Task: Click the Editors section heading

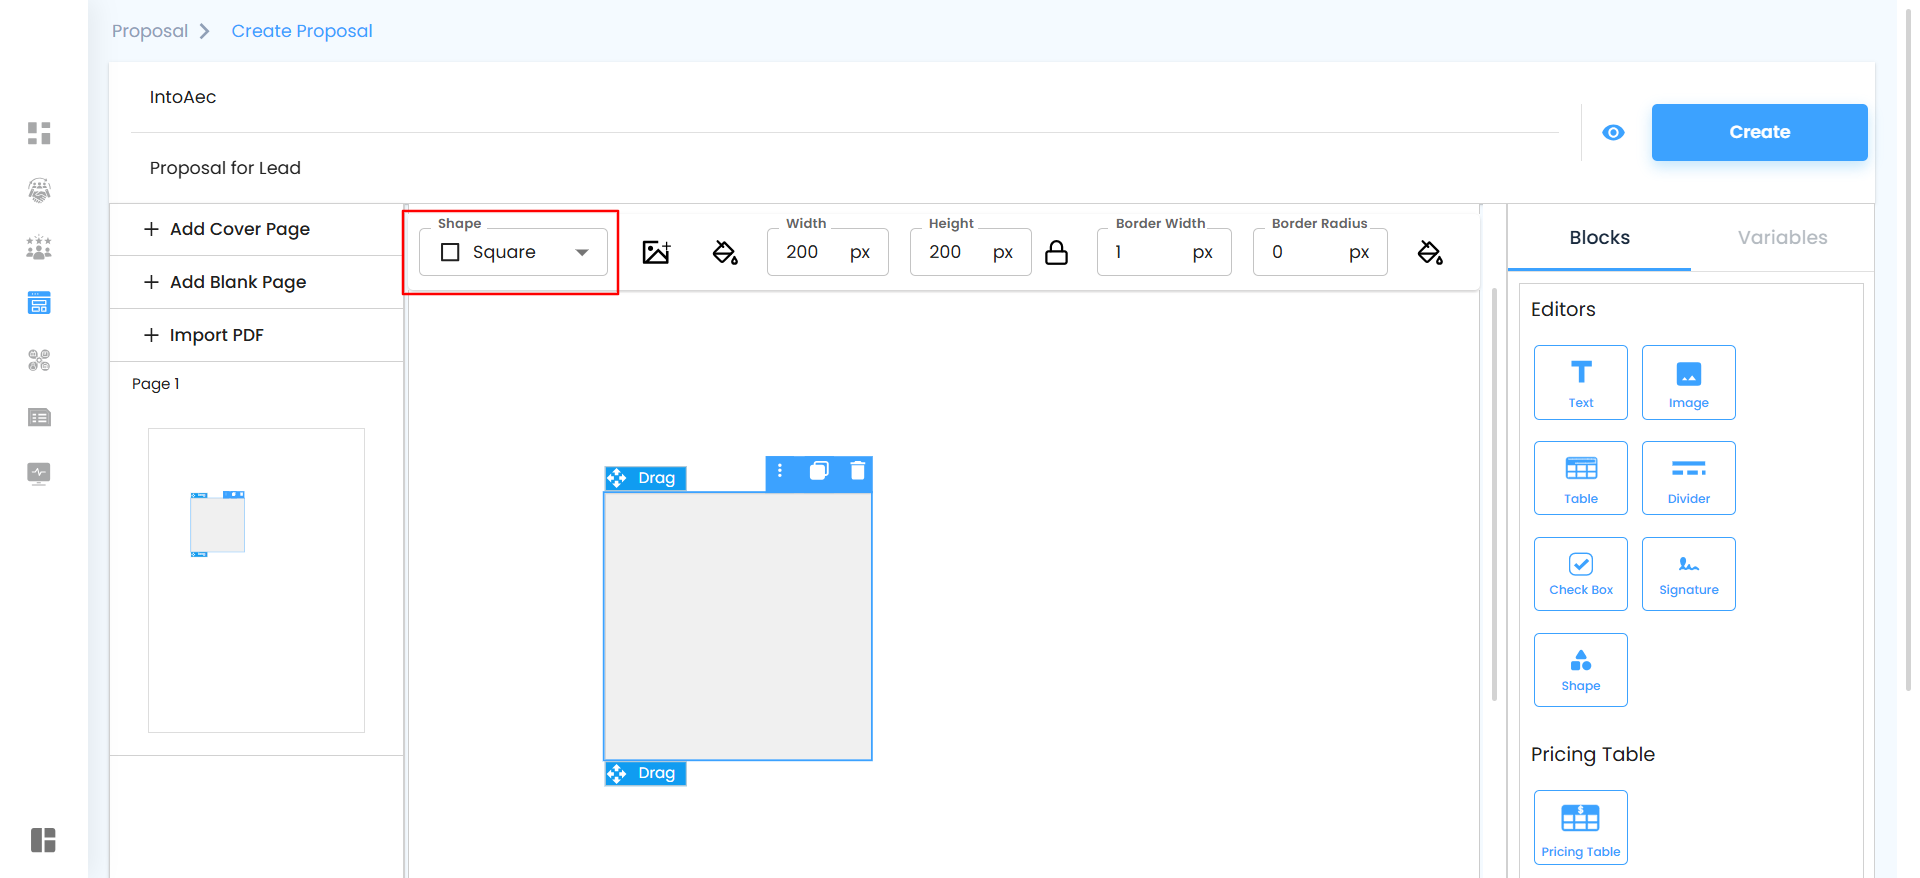Action: pyautogui.click(x=1563, y=310)
